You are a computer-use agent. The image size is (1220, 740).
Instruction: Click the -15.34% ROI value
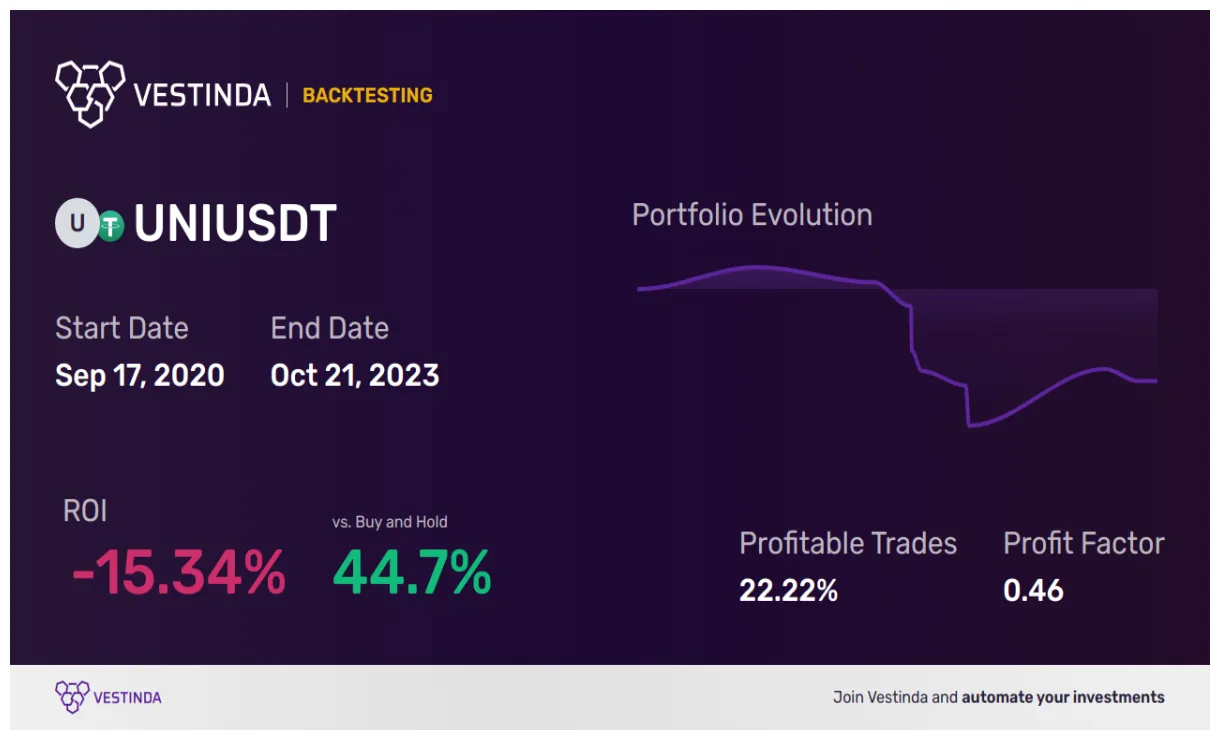(x=178, y=573)
